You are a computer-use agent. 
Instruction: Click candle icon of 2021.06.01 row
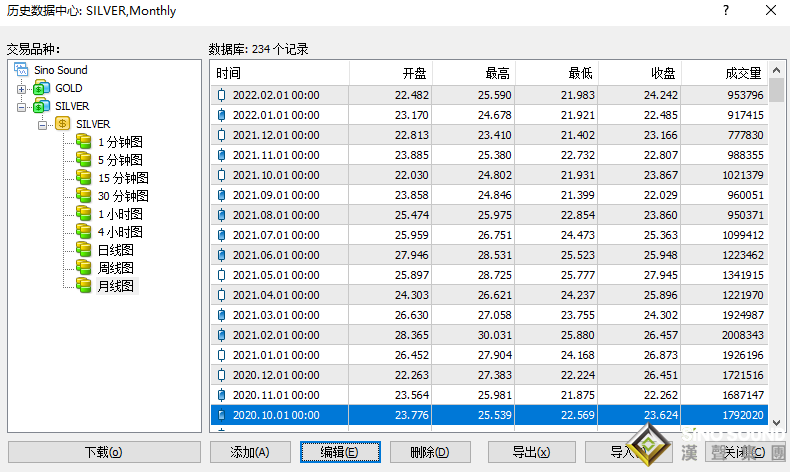click(x=221, y=255)
